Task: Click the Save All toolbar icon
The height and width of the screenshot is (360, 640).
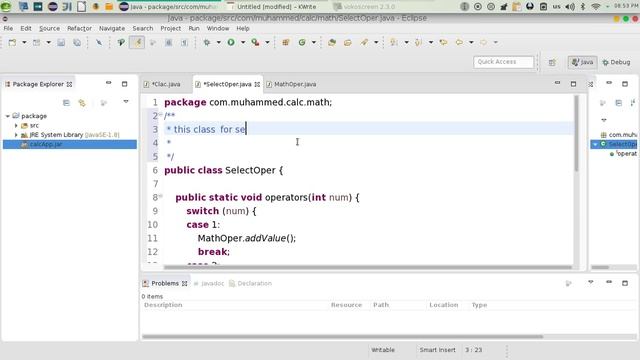Action: [77, 42]
